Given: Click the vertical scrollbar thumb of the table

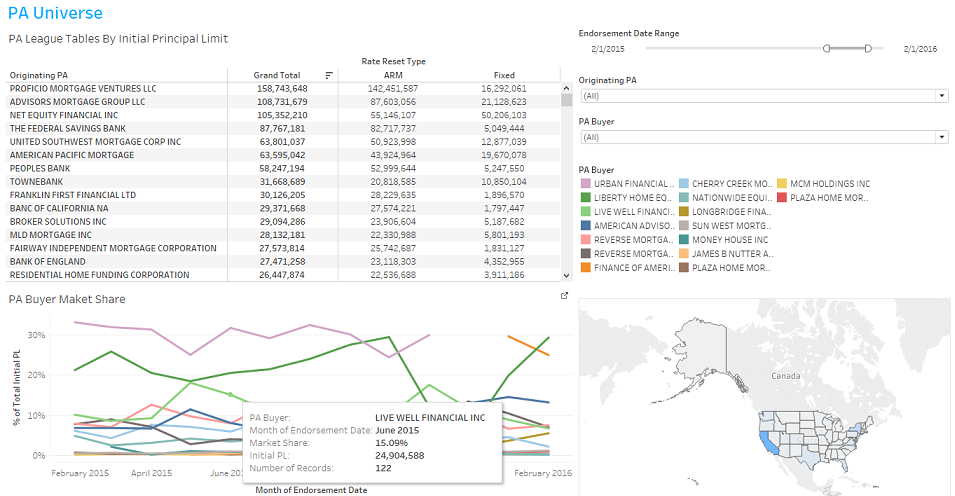Looking at the screenshot, I should click(566, 101).
